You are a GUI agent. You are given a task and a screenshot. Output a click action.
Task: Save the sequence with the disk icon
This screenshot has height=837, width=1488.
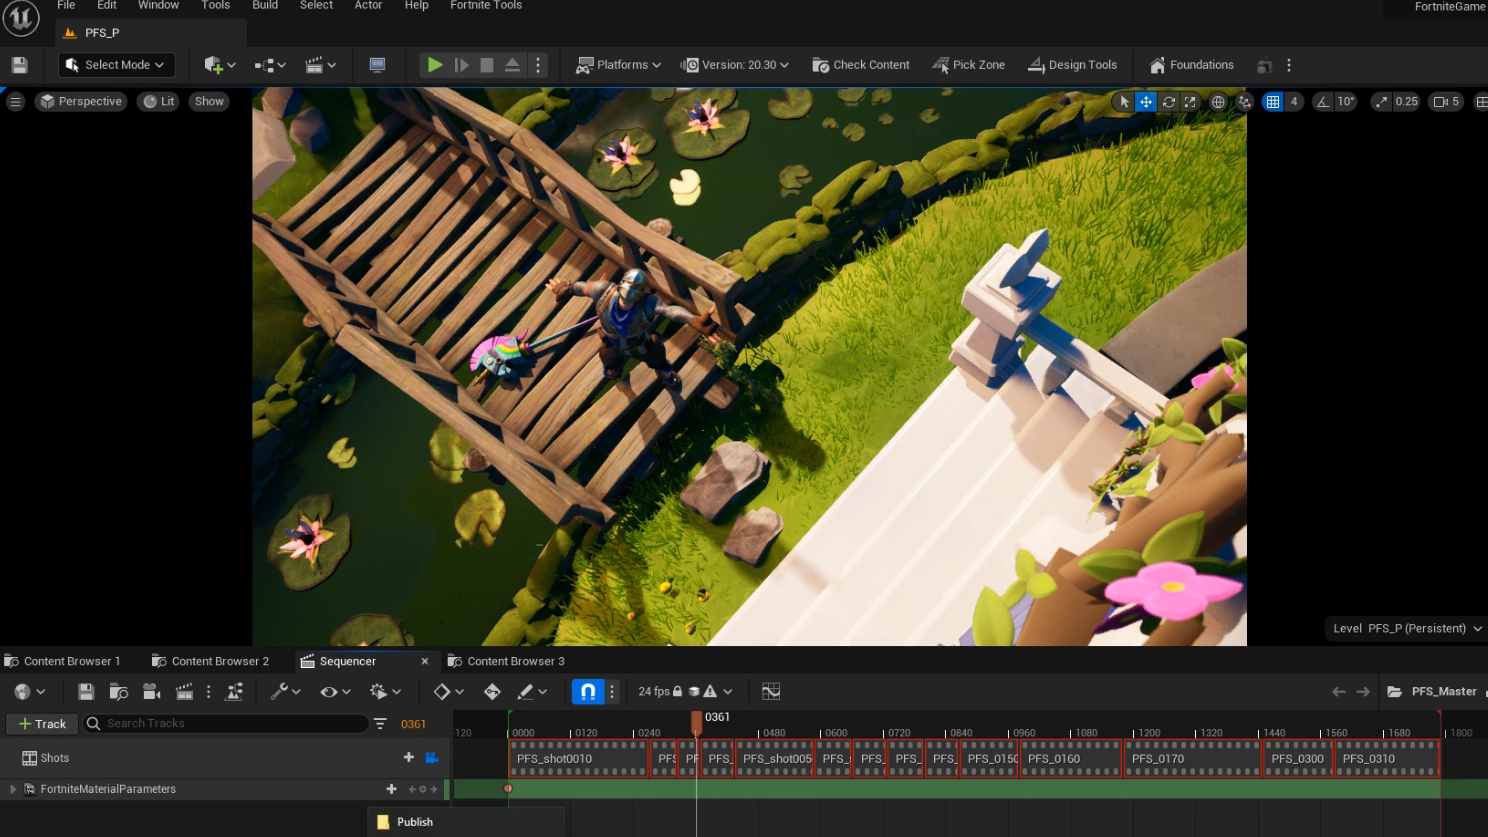coord(86,691)
